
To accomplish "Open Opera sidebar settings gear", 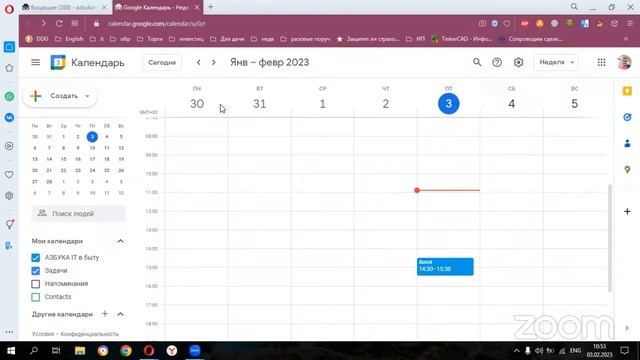I will tap(9, 196).
